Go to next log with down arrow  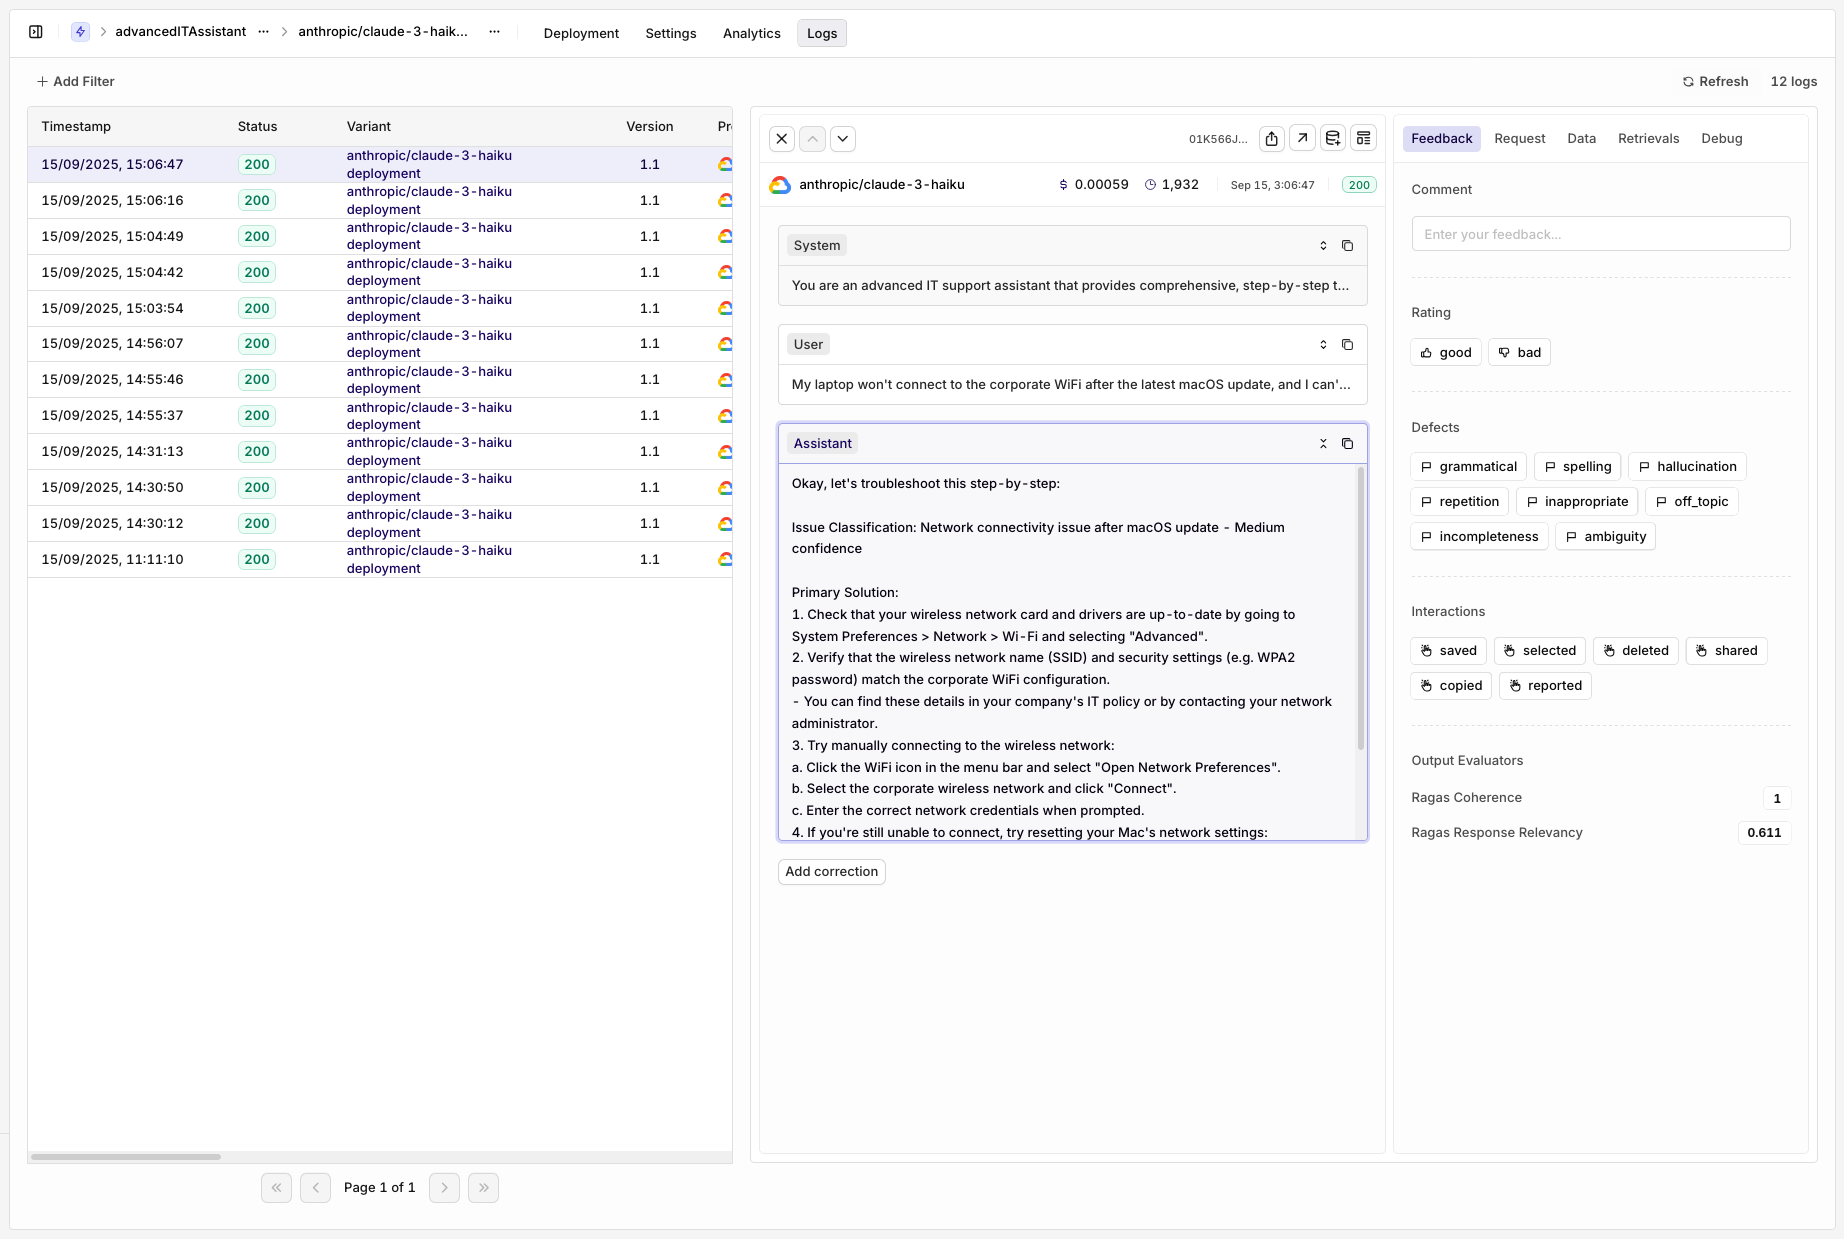click(x=843, y=139)
